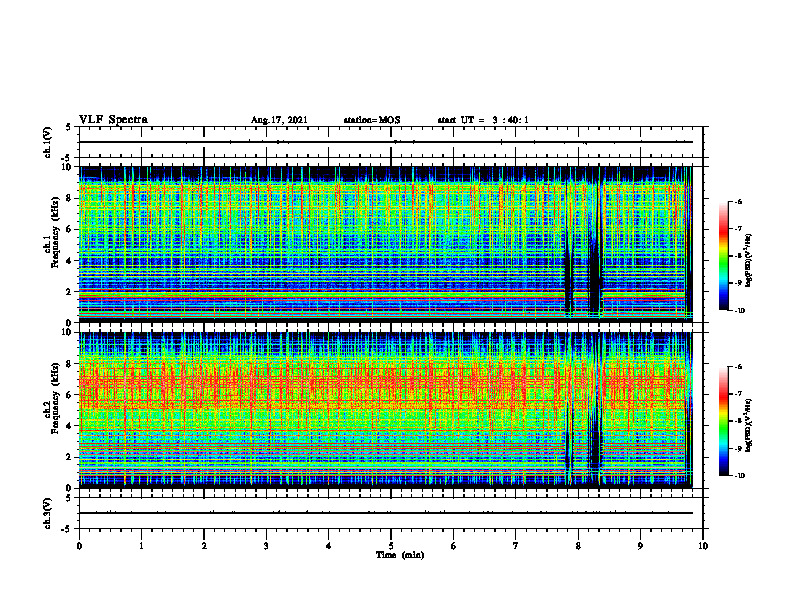
Task: Click time axis tick label "7" at bottom
Action: 516,546
